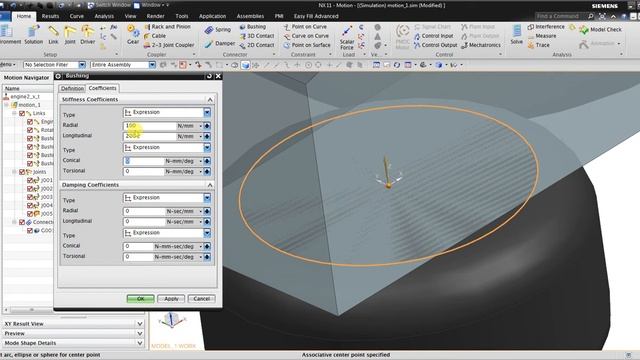Open the Trace analysis tool
The width and height of the screenshot is (640, 360).
click(538, 45)
